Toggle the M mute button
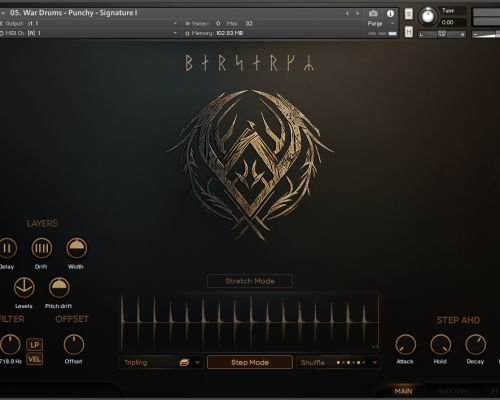 [409, 32]
